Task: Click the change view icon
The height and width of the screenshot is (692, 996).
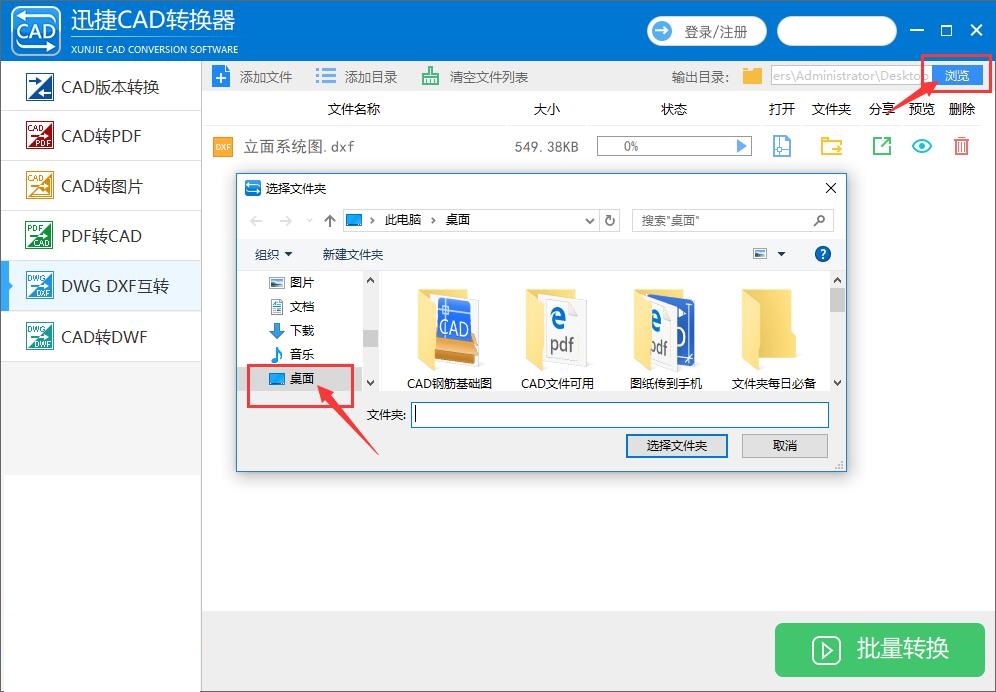Action: [760, 254]
